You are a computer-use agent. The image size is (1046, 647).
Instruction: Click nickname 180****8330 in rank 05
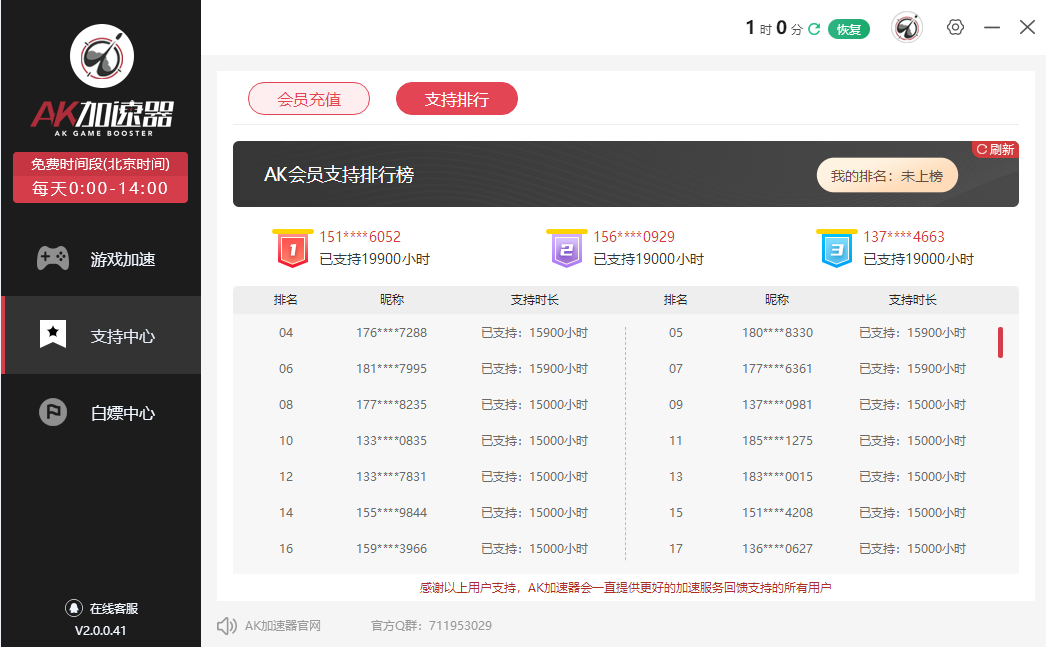point(778,332)
